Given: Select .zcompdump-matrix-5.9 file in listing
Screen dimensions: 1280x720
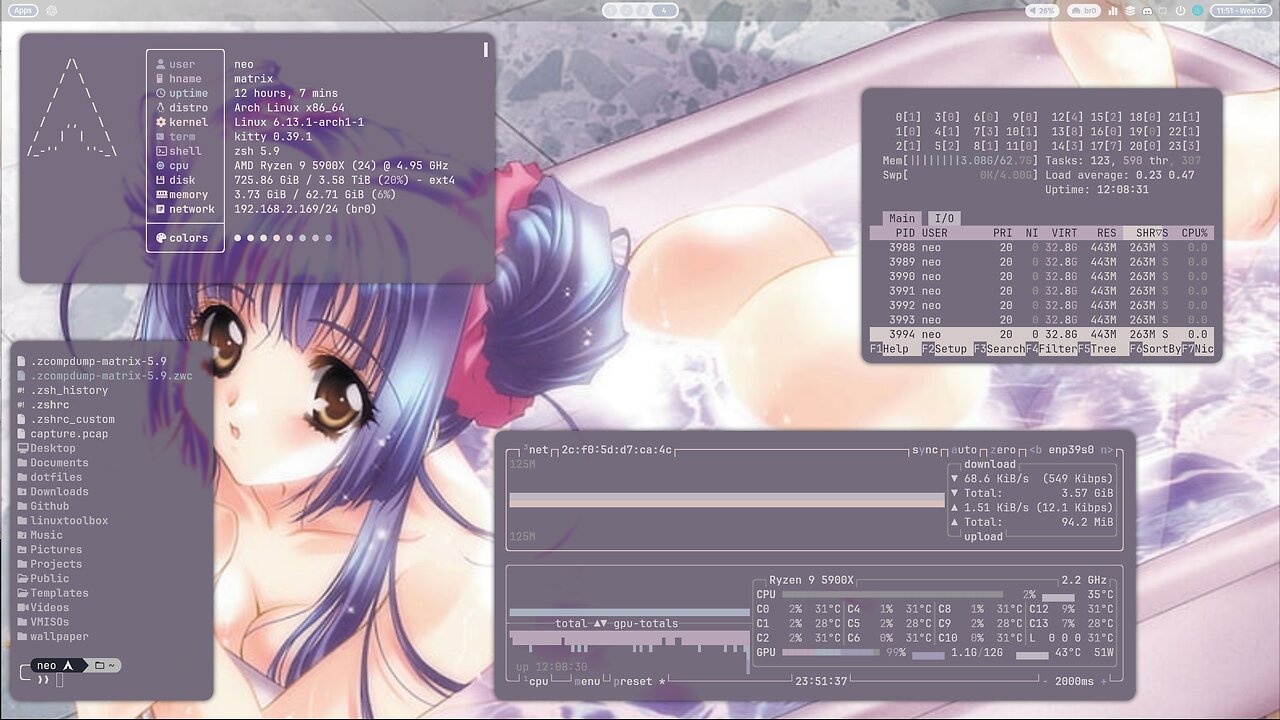Looking at the screenshot, I should [x=98, y=361].
